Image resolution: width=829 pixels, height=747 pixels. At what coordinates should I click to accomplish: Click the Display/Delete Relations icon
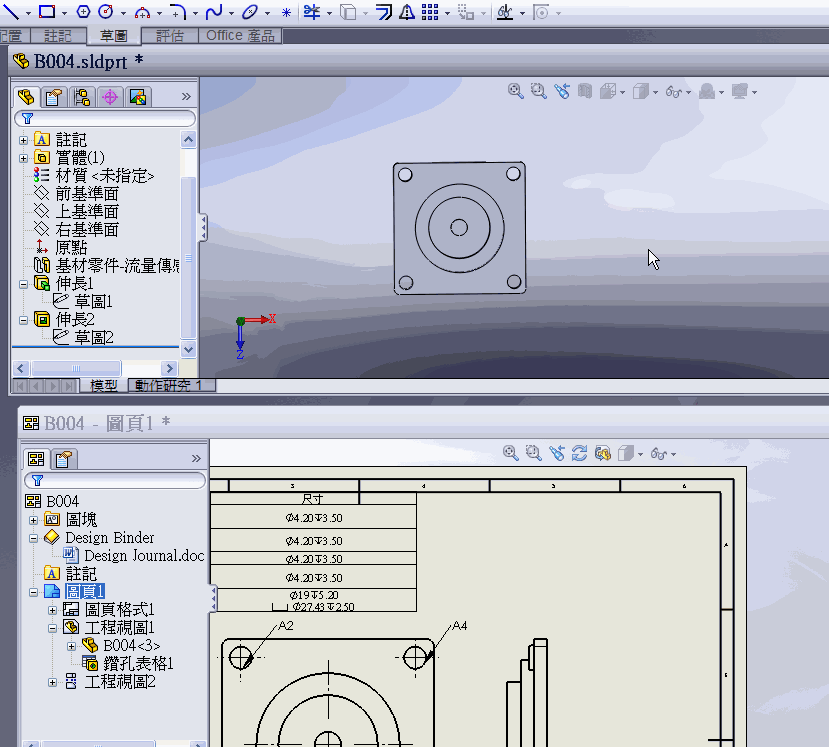click(505, 12)
